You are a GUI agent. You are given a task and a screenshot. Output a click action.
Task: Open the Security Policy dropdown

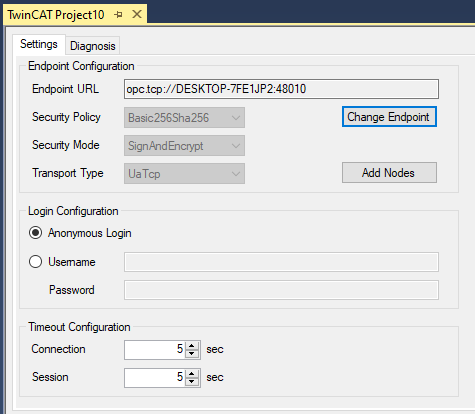(184, 117)
